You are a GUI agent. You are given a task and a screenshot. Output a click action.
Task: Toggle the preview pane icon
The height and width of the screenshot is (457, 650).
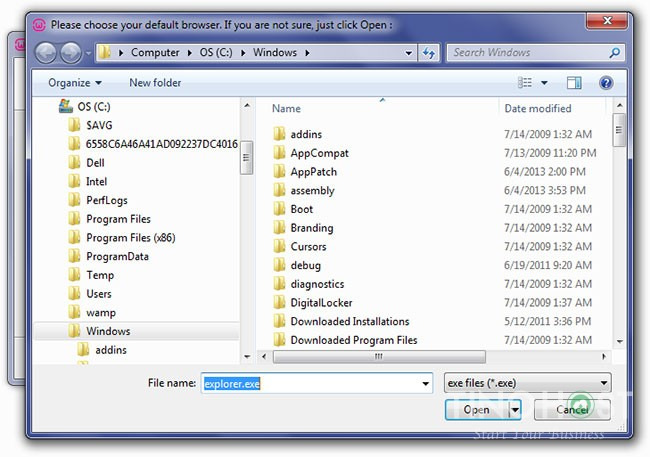(x=574, y=83)
